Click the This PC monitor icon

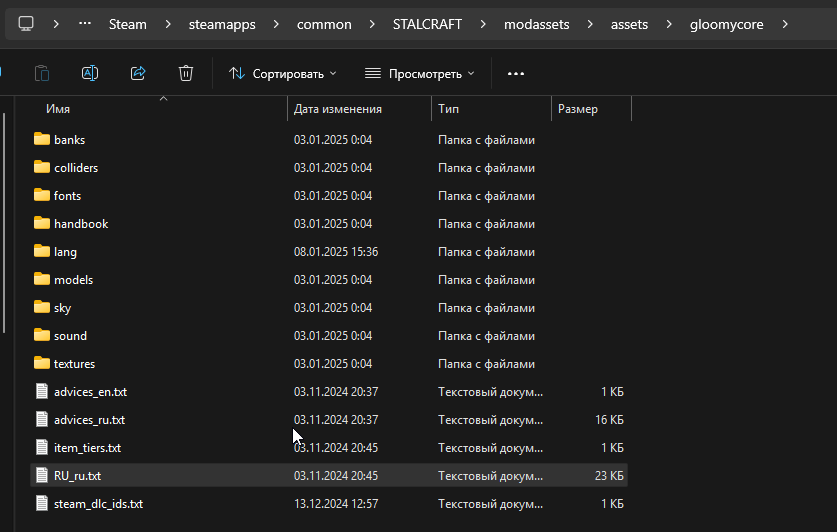tap(26, 24)
